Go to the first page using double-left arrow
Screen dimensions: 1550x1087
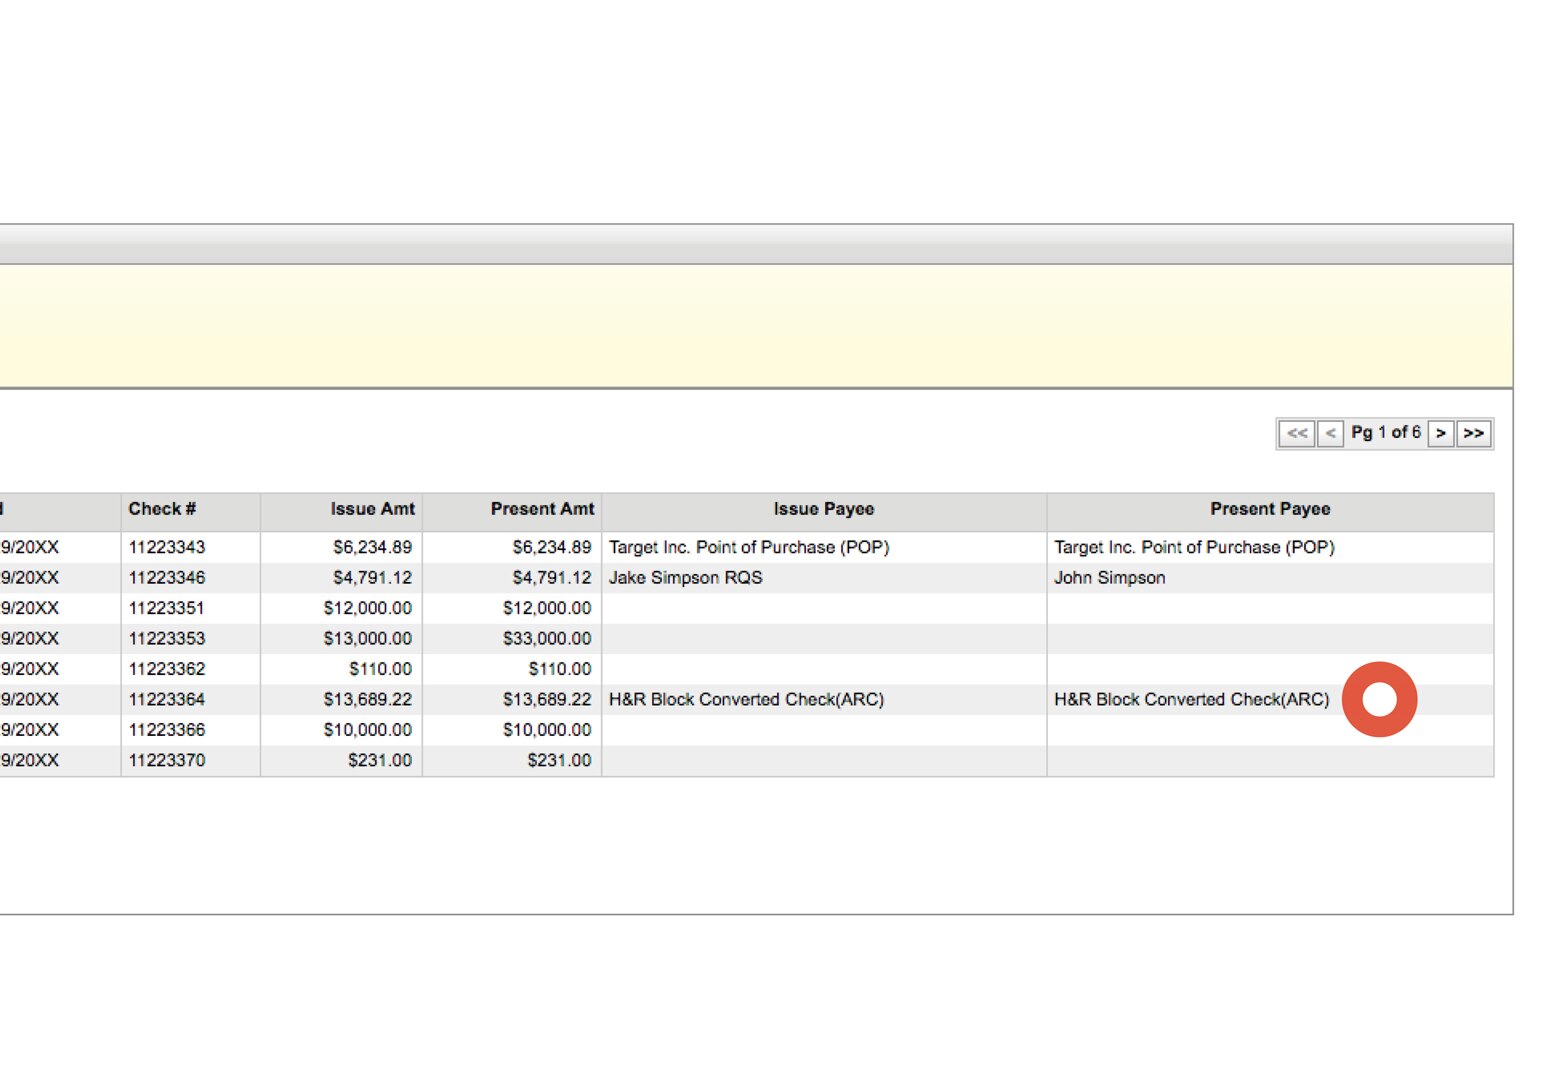click(x=1297, y=433)
